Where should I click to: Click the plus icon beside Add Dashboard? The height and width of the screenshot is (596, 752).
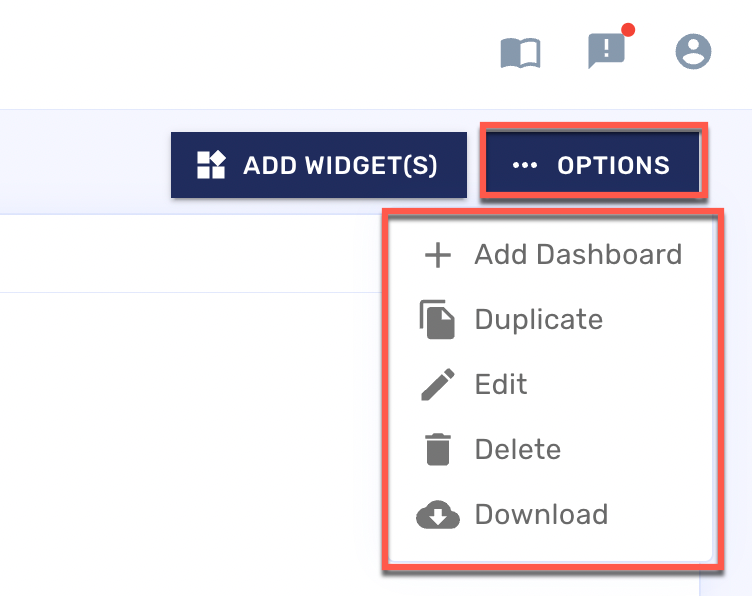pyautogui.click(x=438, y=255)
